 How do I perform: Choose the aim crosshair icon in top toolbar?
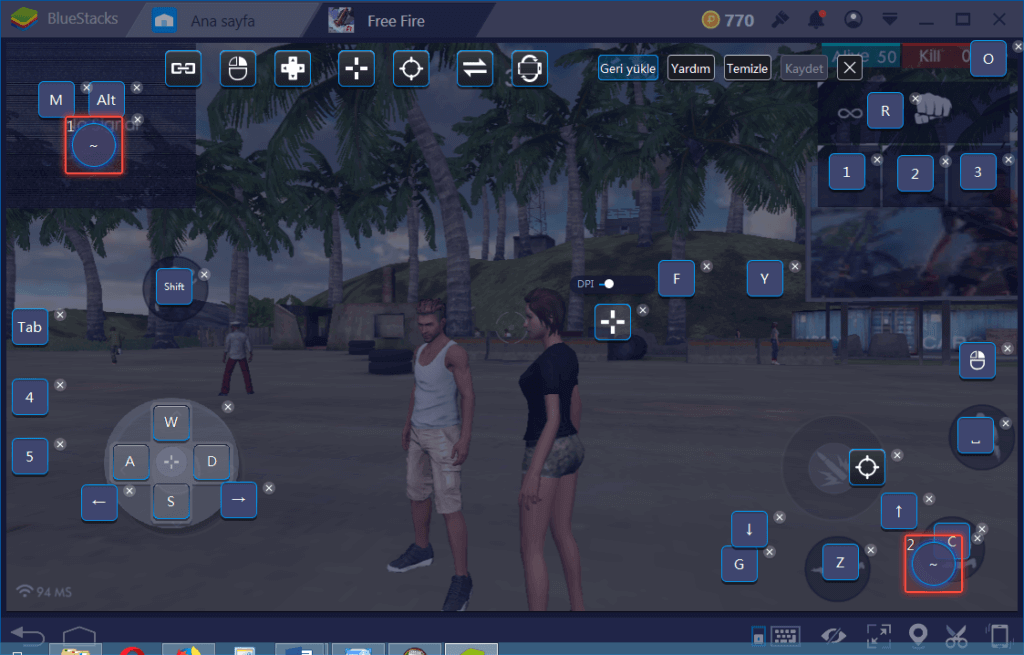(410, 68)
